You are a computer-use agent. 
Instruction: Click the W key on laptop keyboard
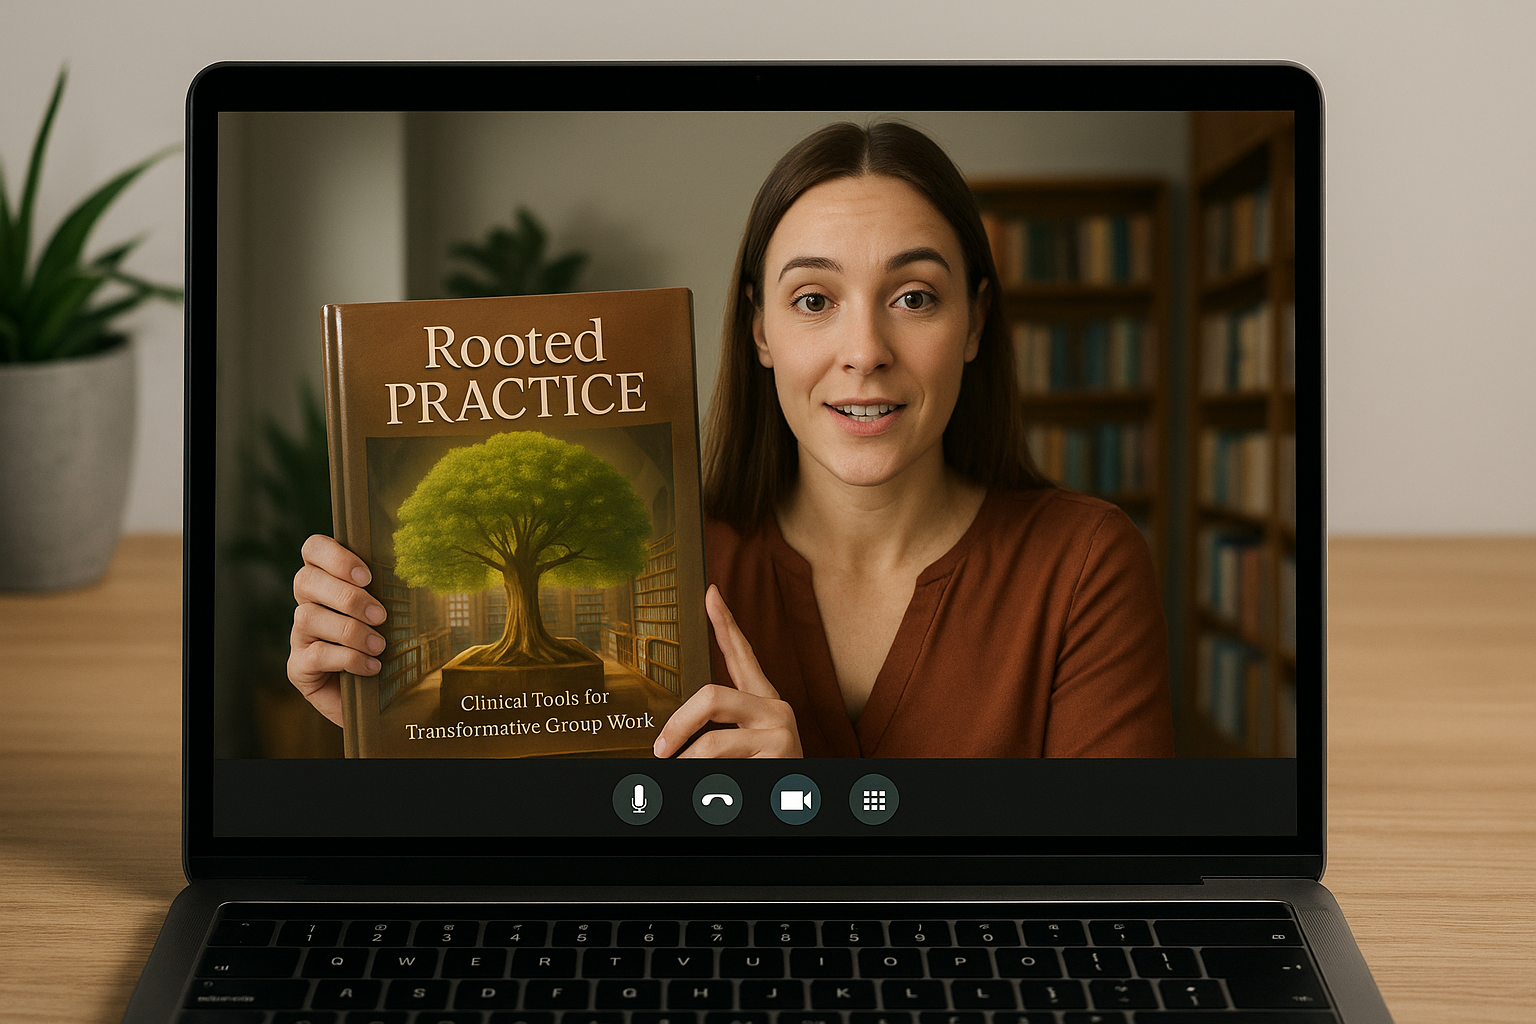(406, 961)
